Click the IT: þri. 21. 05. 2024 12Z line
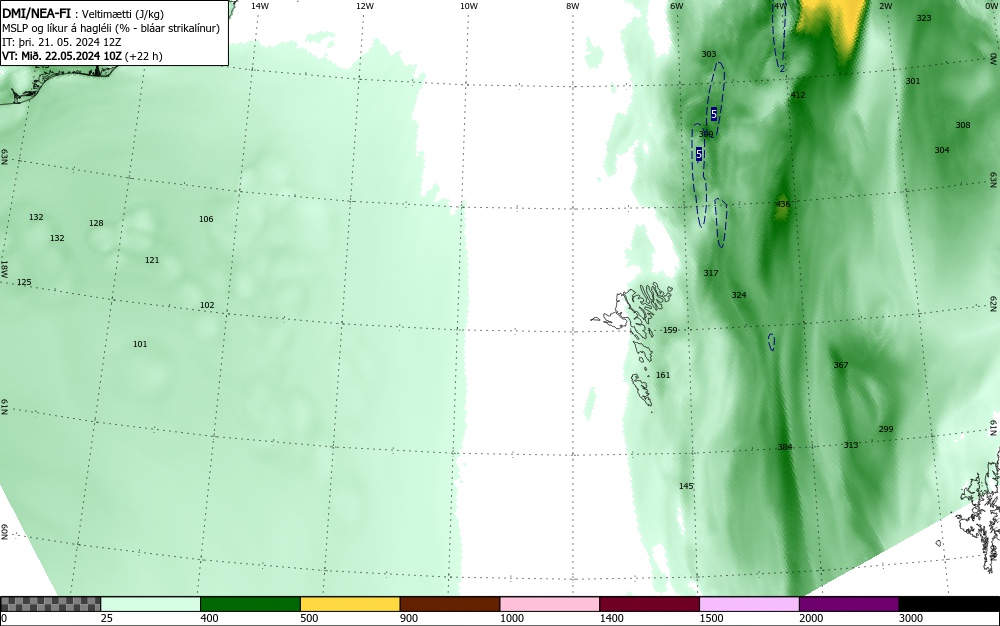Screen dimensions: 1000x626 pos(62,42)
